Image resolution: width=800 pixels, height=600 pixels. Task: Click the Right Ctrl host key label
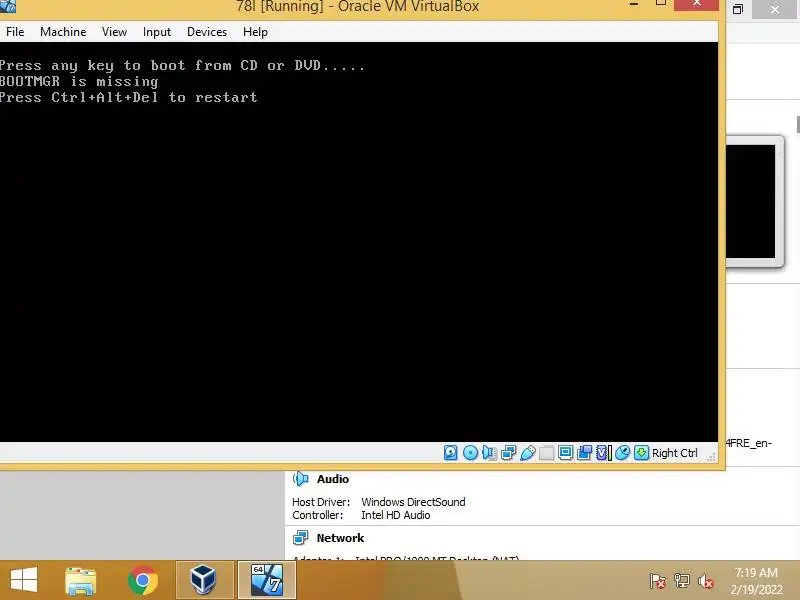pos(674,453)
